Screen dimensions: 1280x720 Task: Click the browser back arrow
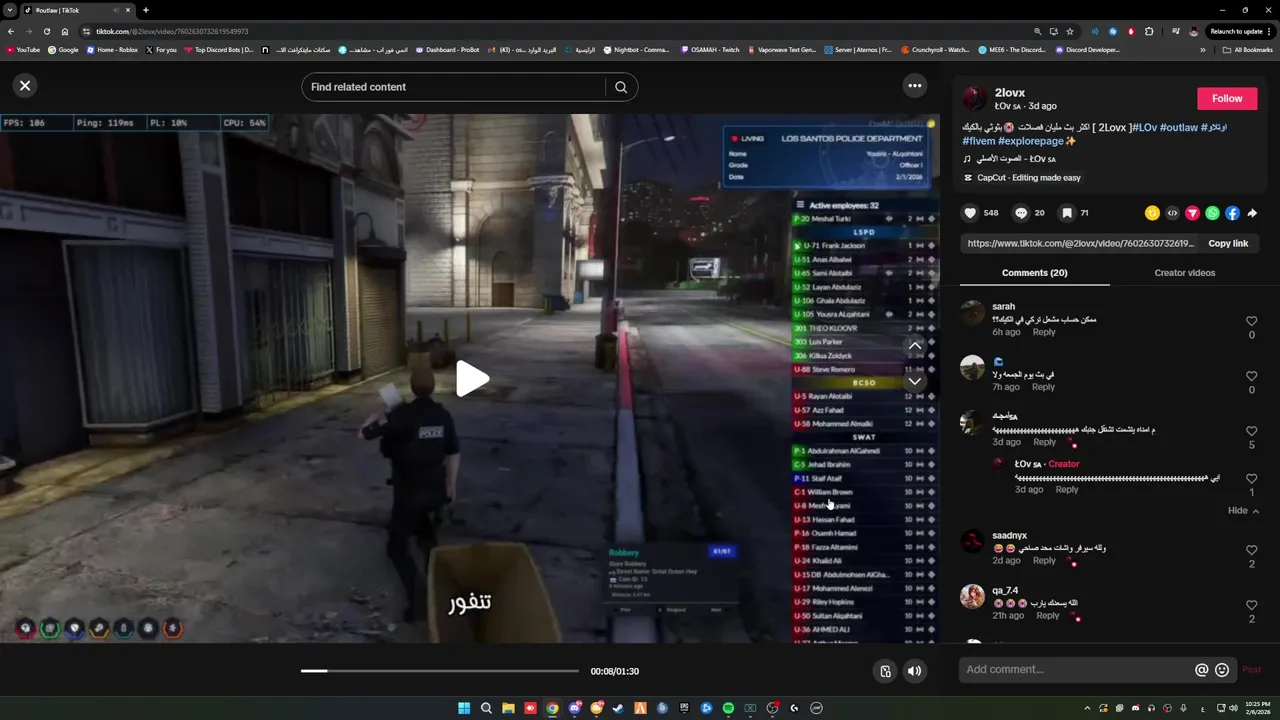[x=11, y=31]
